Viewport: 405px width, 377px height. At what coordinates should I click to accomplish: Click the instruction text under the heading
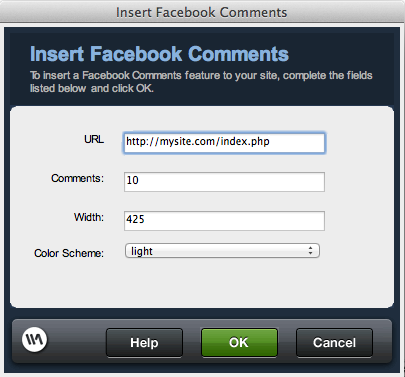click(201, 82)
